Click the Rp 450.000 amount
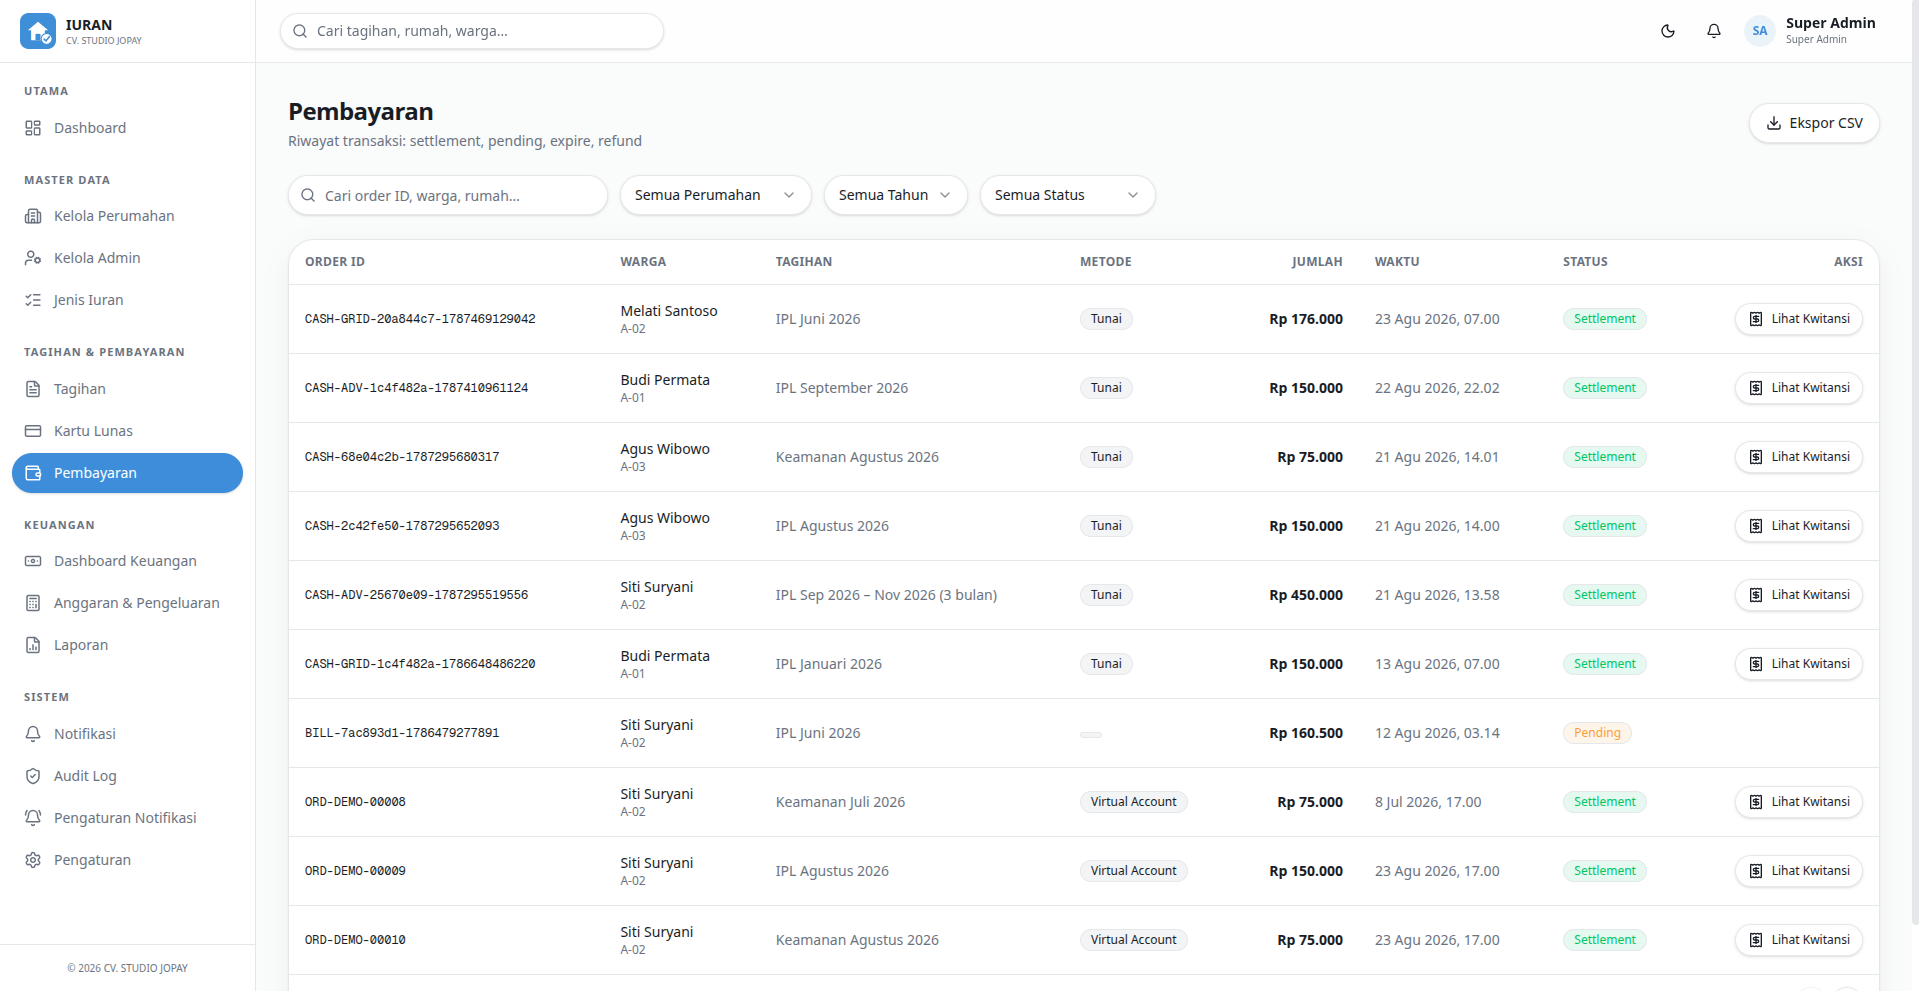The width and height of the screenshot is (1919, 991). tap(1306, 595)
